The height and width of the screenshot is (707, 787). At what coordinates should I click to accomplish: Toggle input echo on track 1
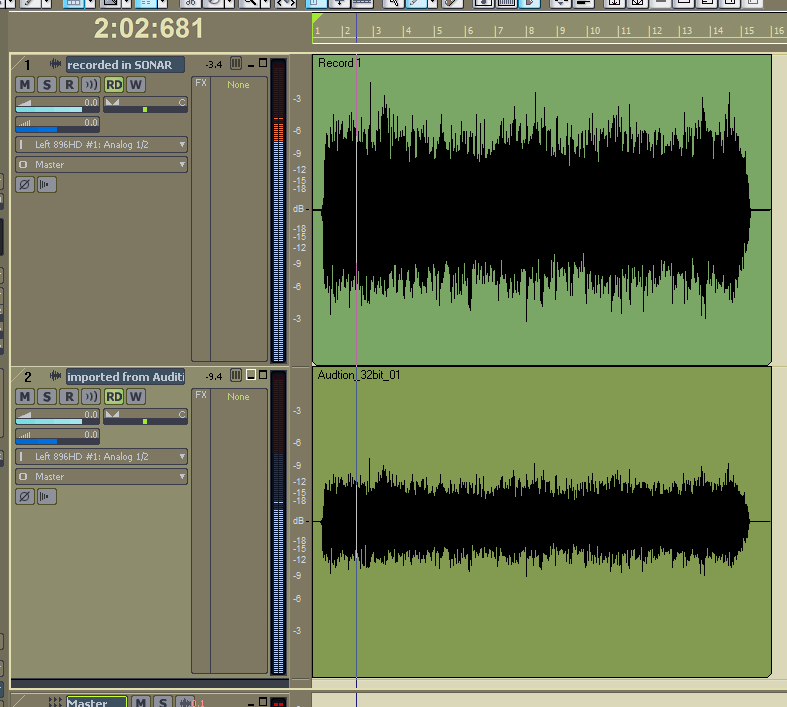[91, 85]
